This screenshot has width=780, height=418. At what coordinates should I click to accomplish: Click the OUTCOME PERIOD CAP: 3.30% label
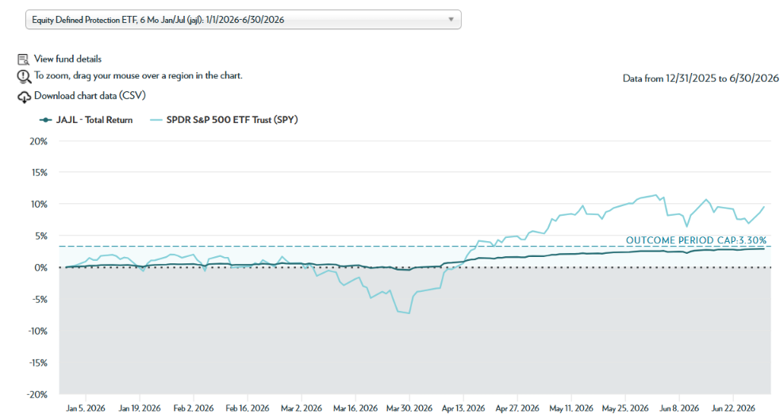point(696,240)
